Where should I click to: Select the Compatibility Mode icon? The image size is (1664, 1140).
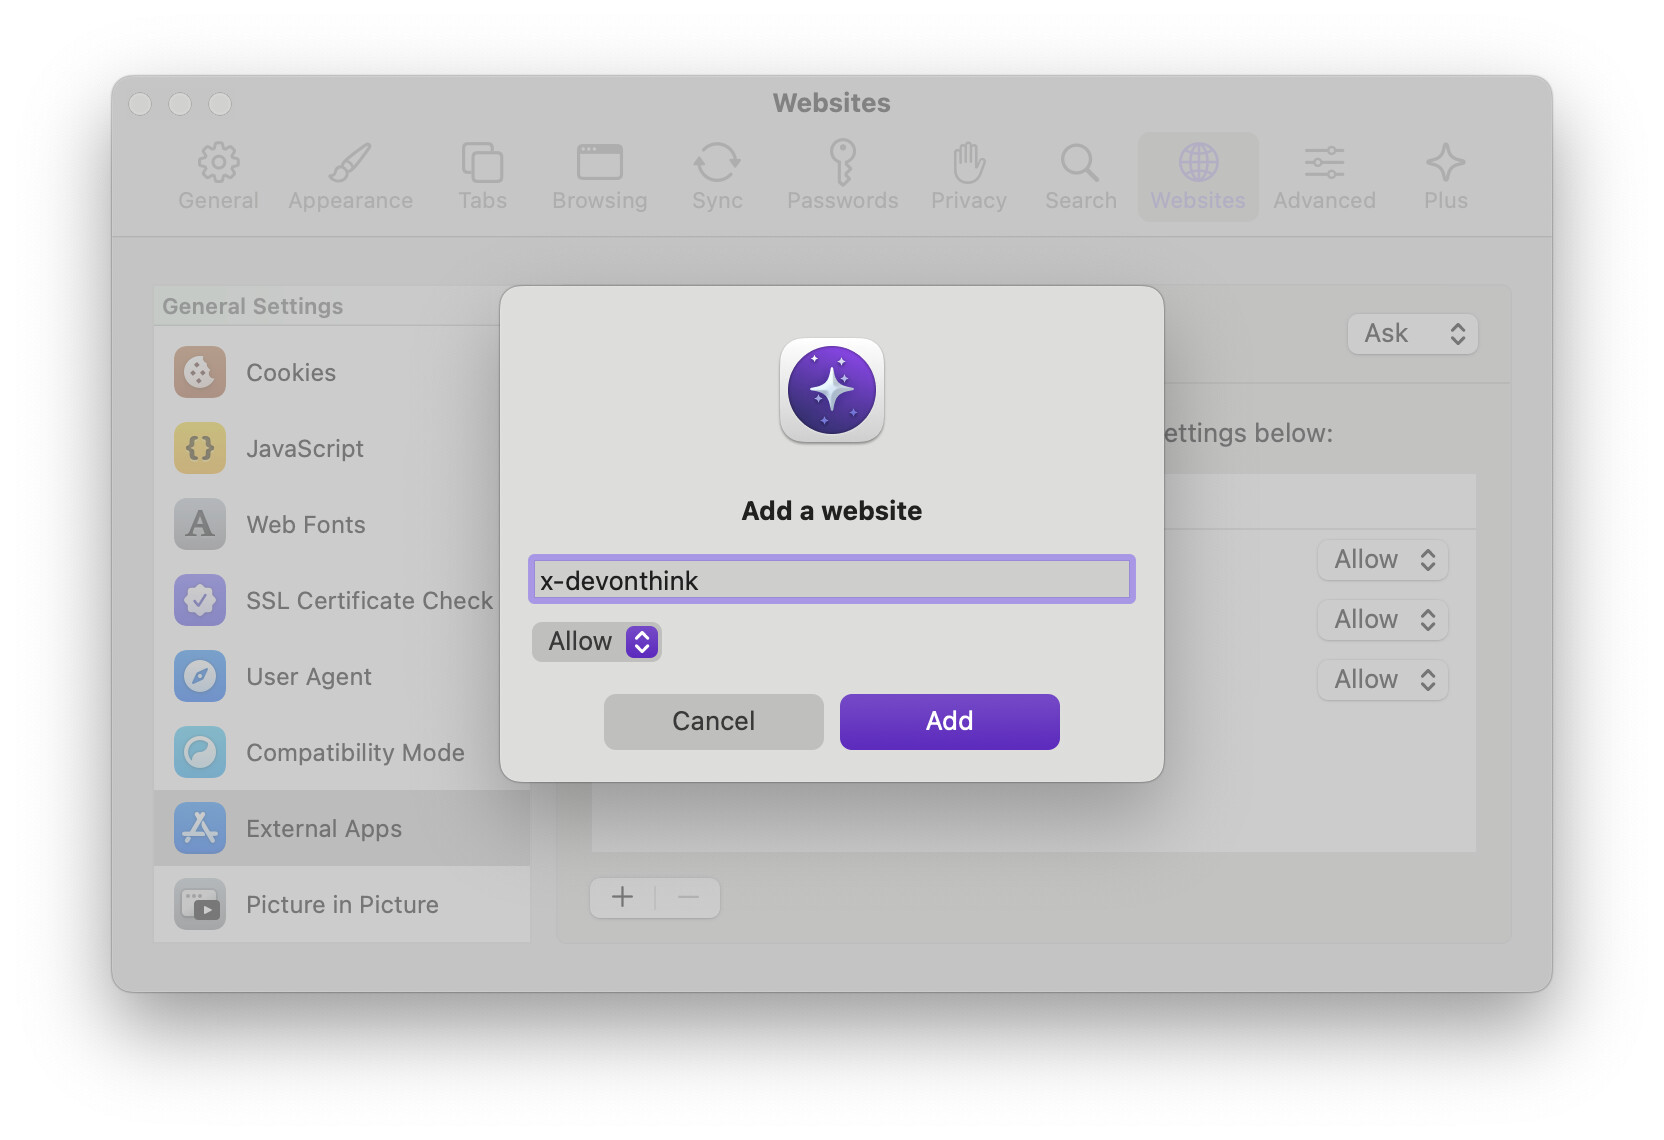[x=200, y=752]
